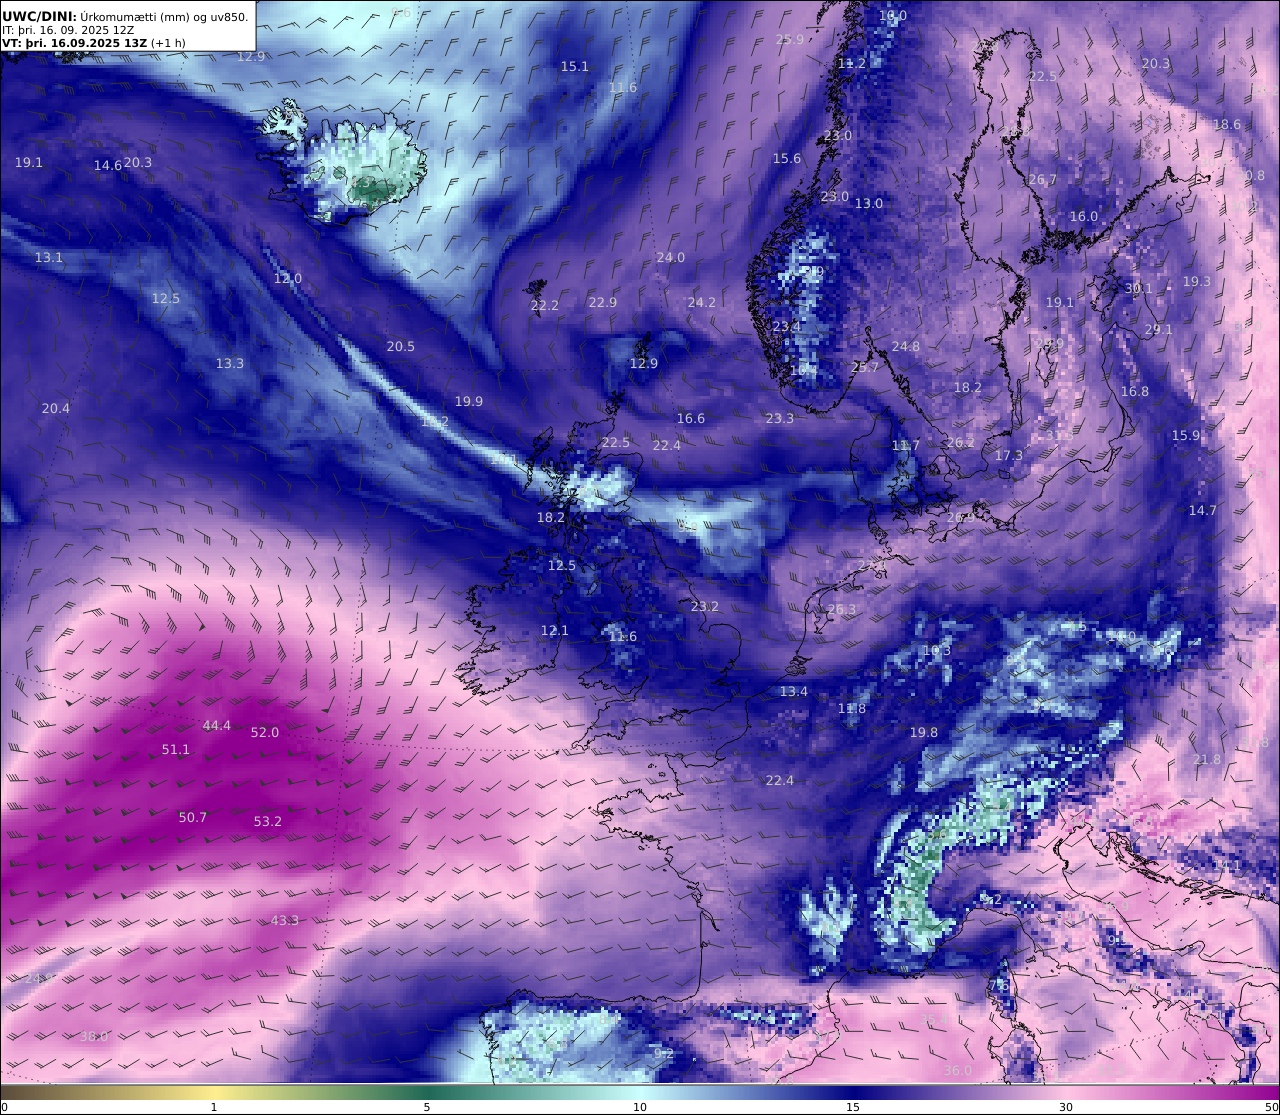Image resolution: width=1280 pixels, height=1115 pixels.
Task: Select the 15 tick on color scale
Action: coord(852,1107)
